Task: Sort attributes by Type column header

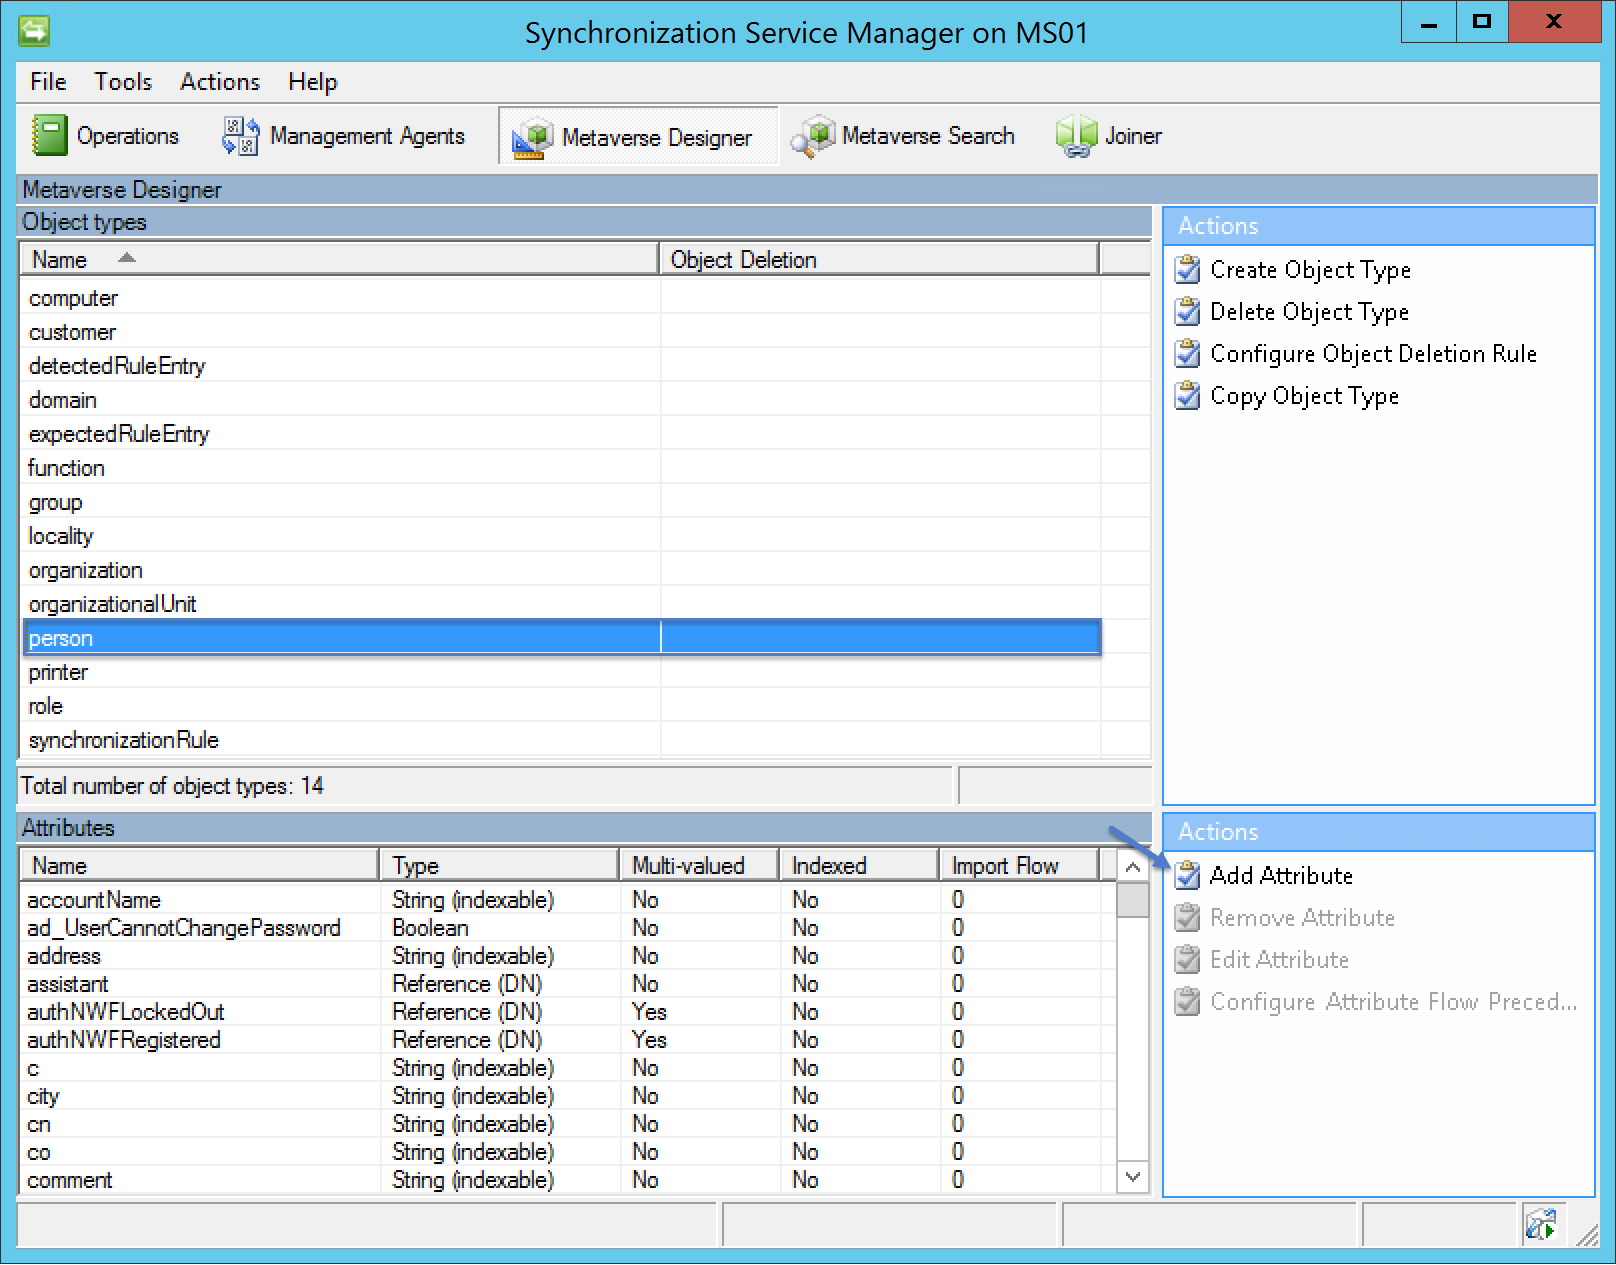Action: [x=499, y=866]
